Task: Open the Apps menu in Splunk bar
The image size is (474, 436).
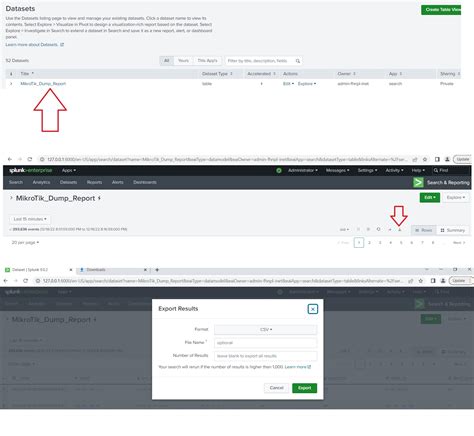Action: pyautogui.click(x=69, y=170)
